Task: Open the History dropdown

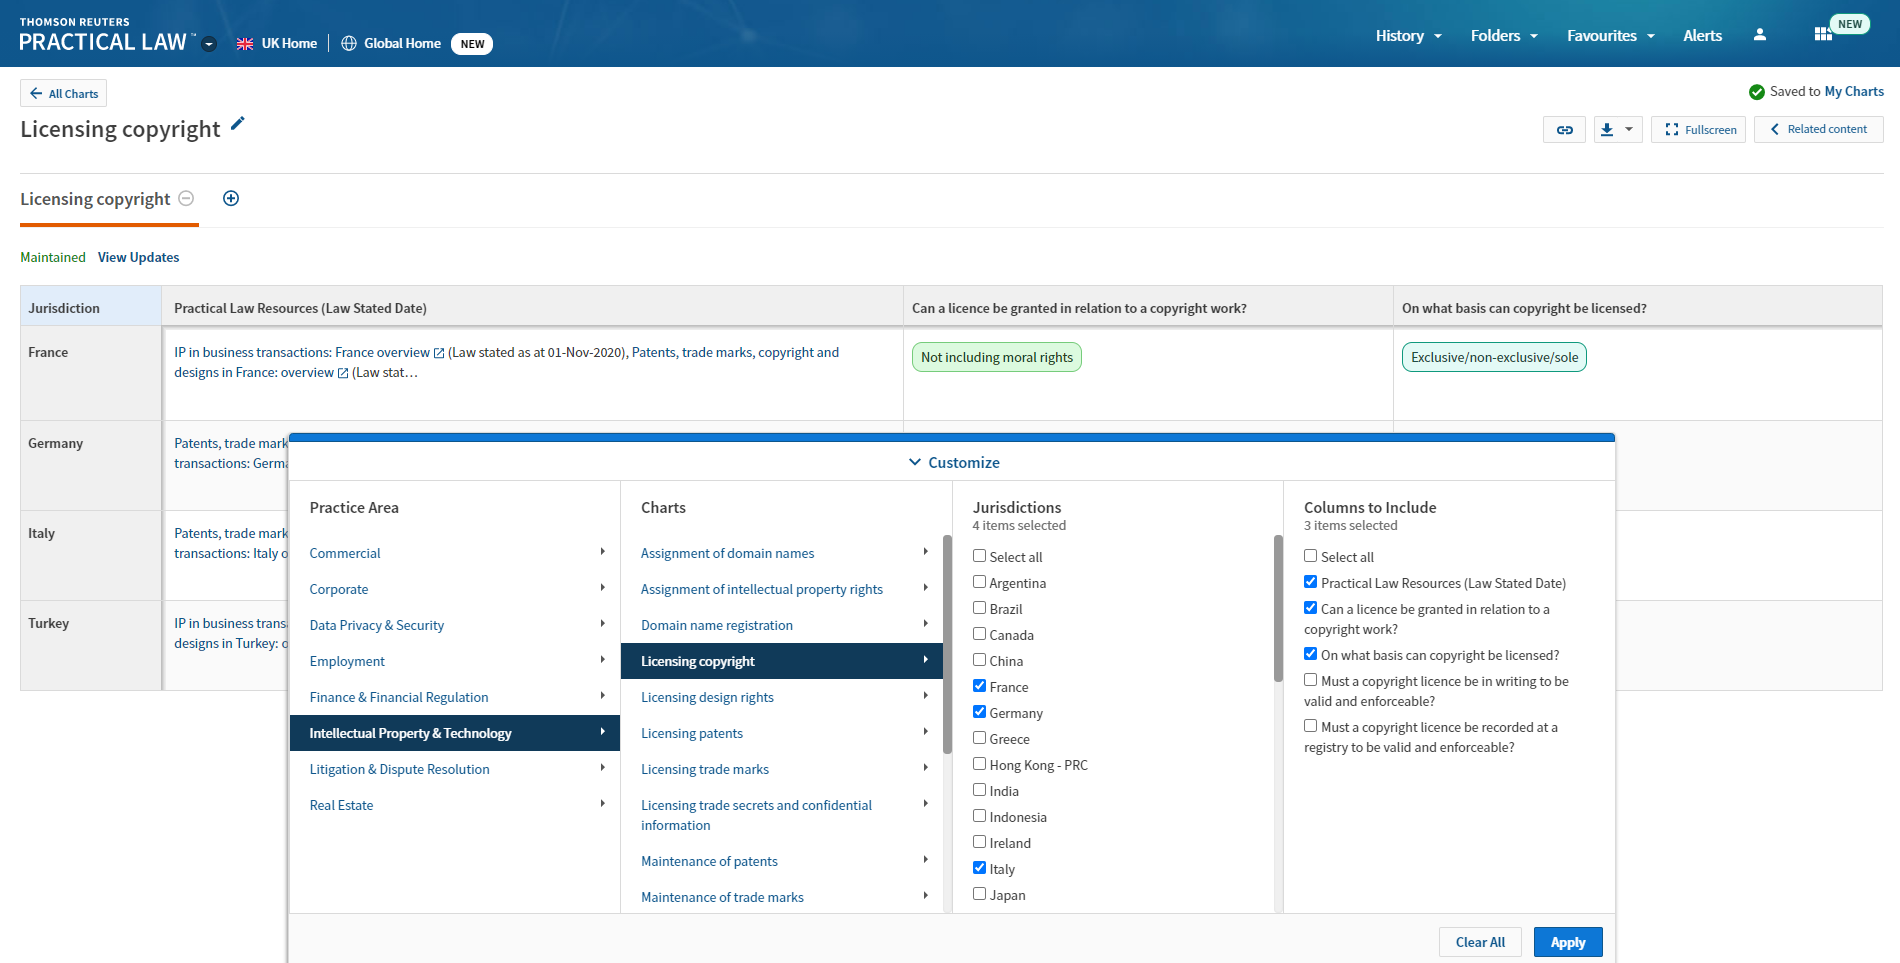Action: pyautogui.click(x=1408, y=36)
